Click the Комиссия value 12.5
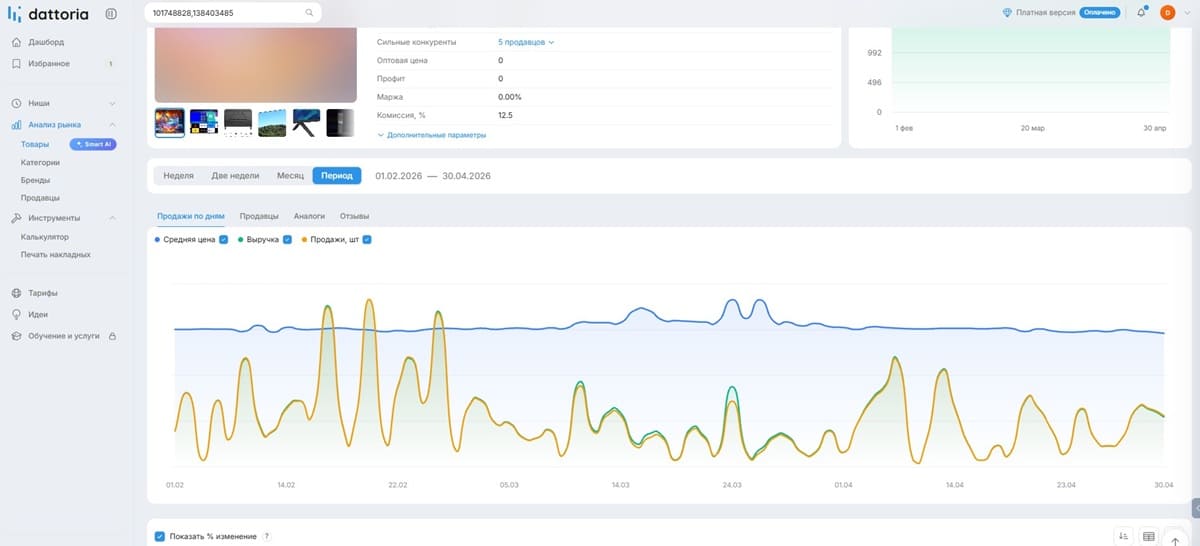This screenshot has height=546, width=1200. [x=505, y=115]
